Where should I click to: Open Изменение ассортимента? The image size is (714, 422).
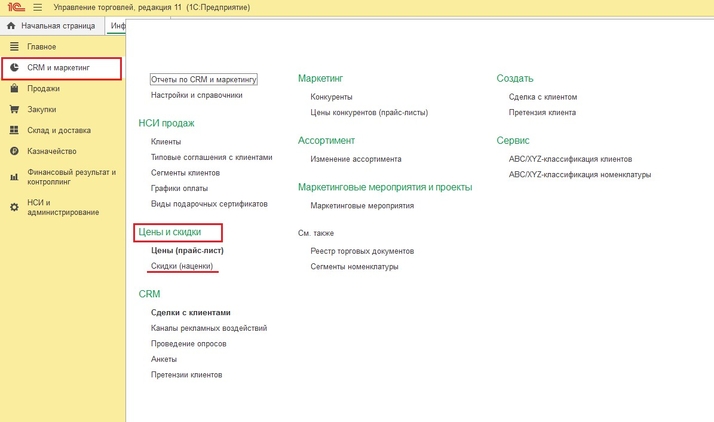click(x=356, y=159)
